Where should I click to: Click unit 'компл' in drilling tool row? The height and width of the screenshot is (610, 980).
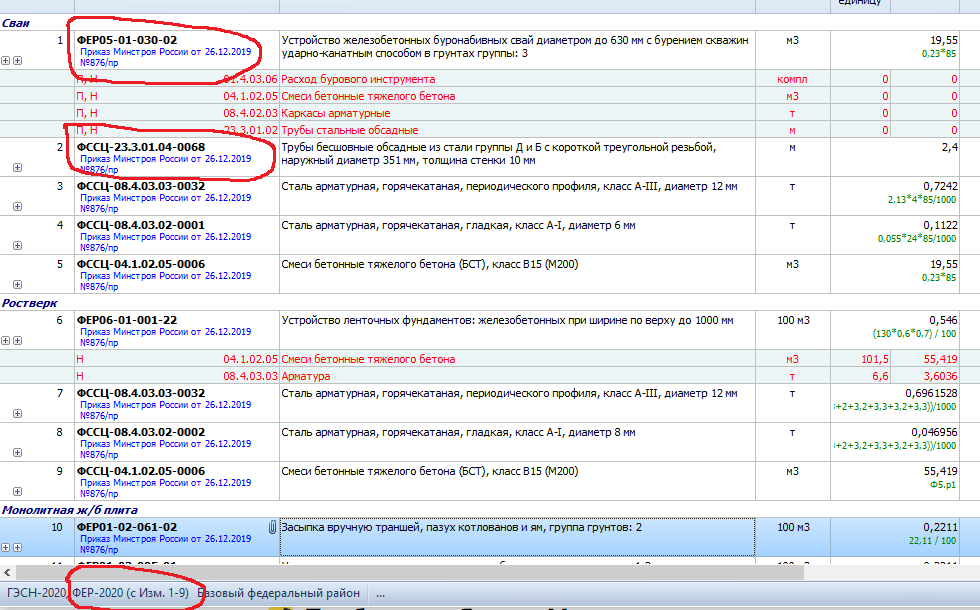click(x=792, y=79)
